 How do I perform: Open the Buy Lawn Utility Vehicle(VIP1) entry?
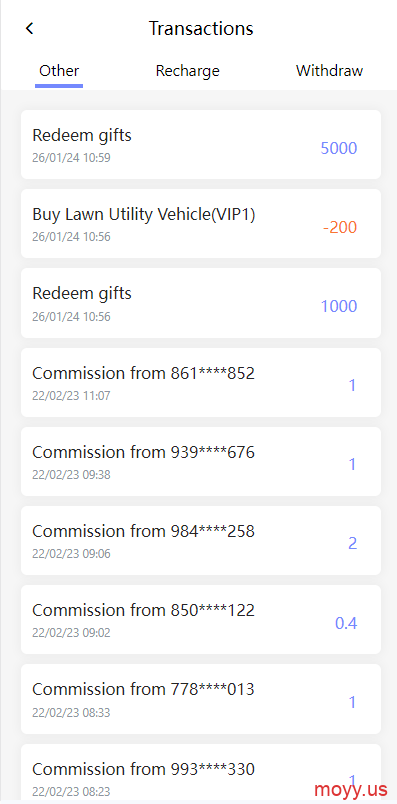click(201, 224)
